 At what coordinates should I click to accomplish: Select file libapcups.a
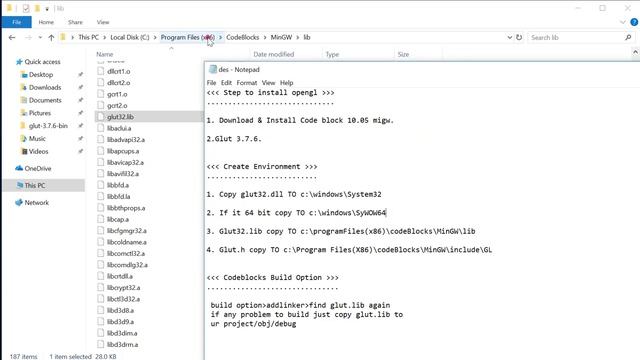coord(123,151)
